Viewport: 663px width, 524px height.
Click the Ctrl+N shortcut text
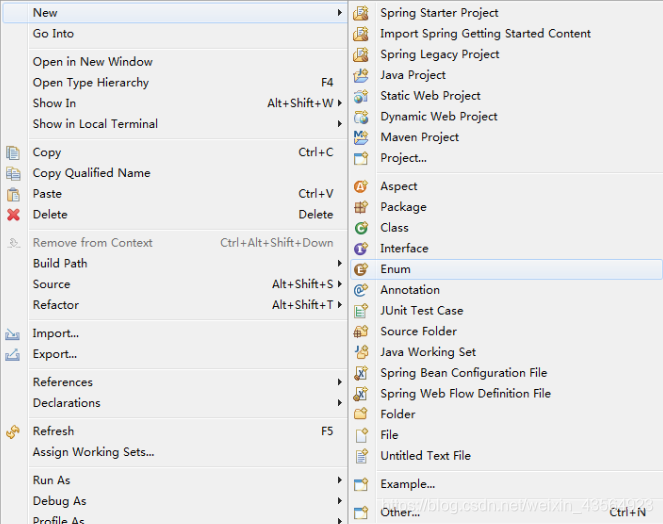click(627, 513)
